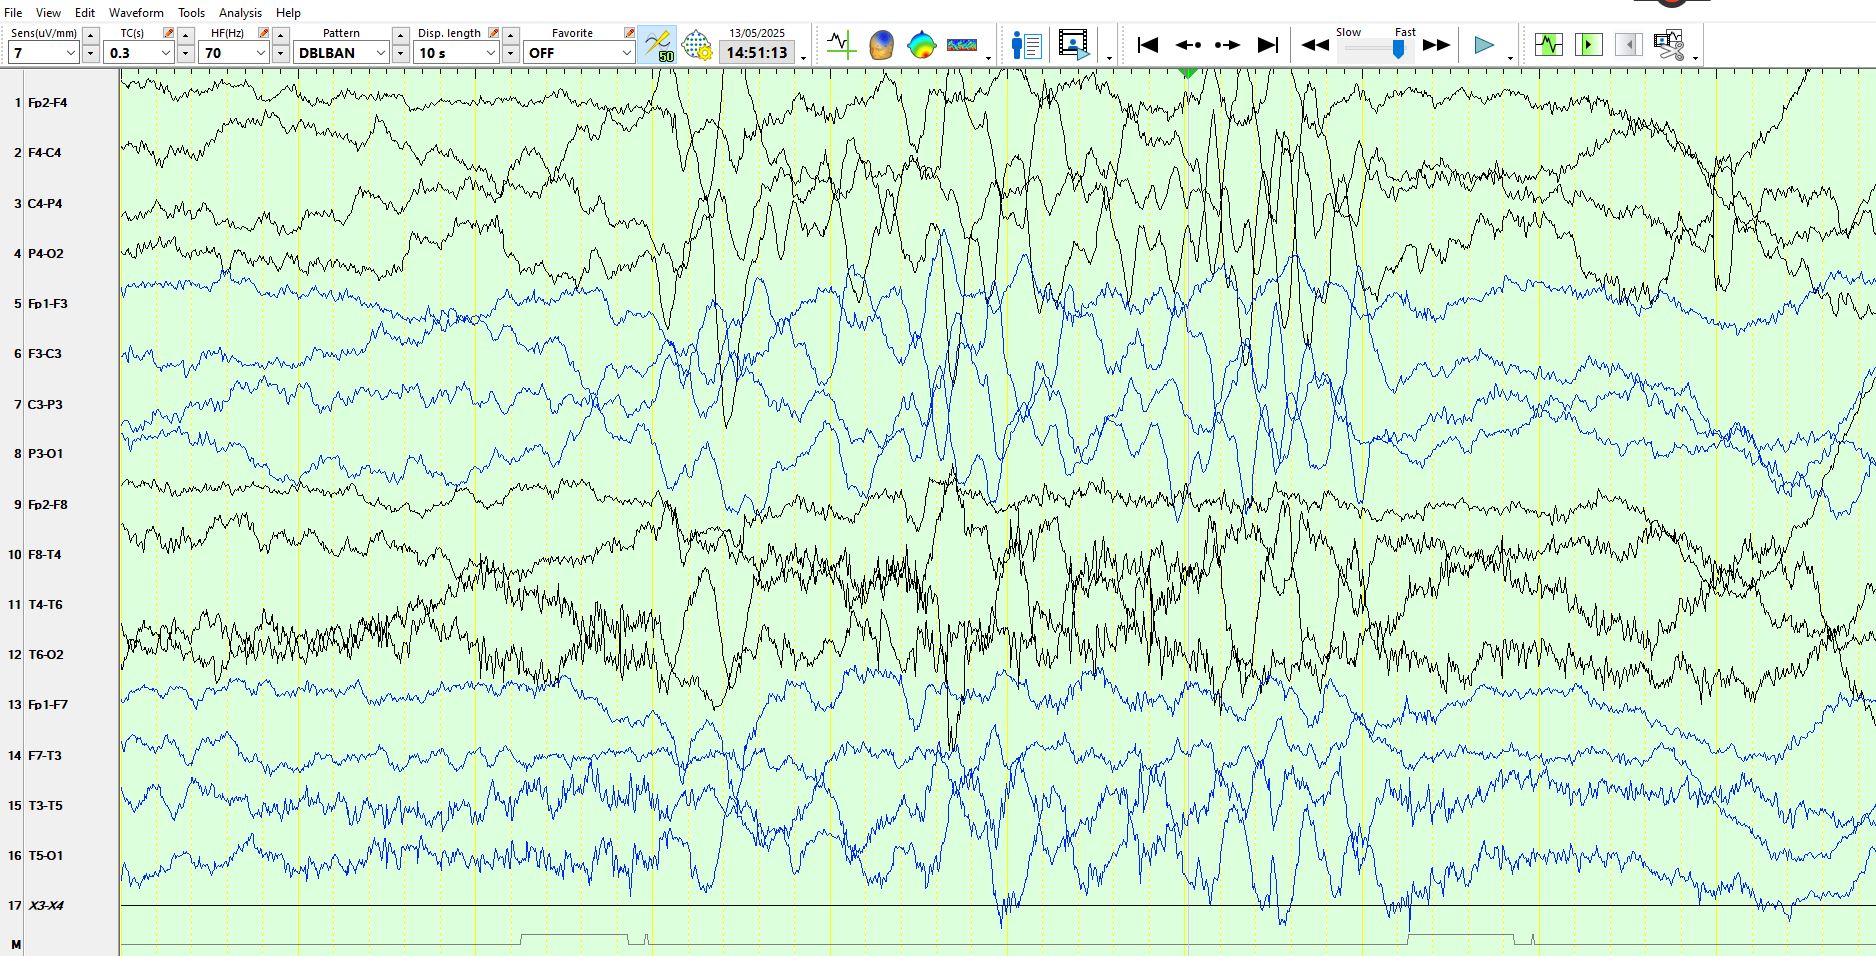Open the patient information panel
The width and height of the screenshot is (1876, 956).
(1027, 45)
